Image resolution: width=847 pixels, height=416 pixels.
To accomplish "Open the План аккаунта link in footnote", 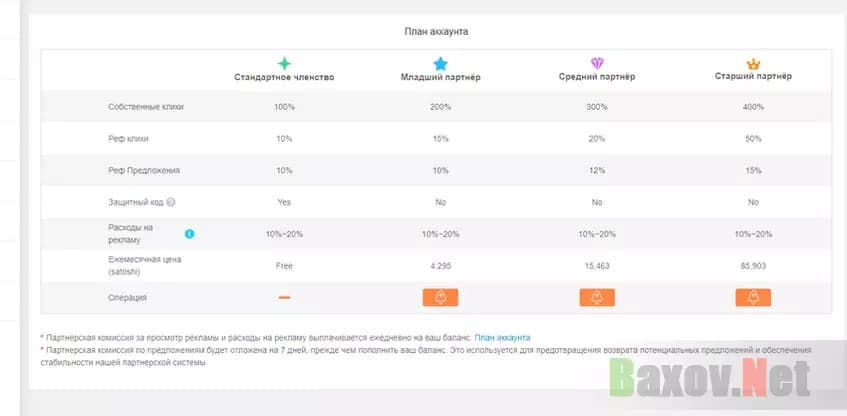I will point(502,338).
